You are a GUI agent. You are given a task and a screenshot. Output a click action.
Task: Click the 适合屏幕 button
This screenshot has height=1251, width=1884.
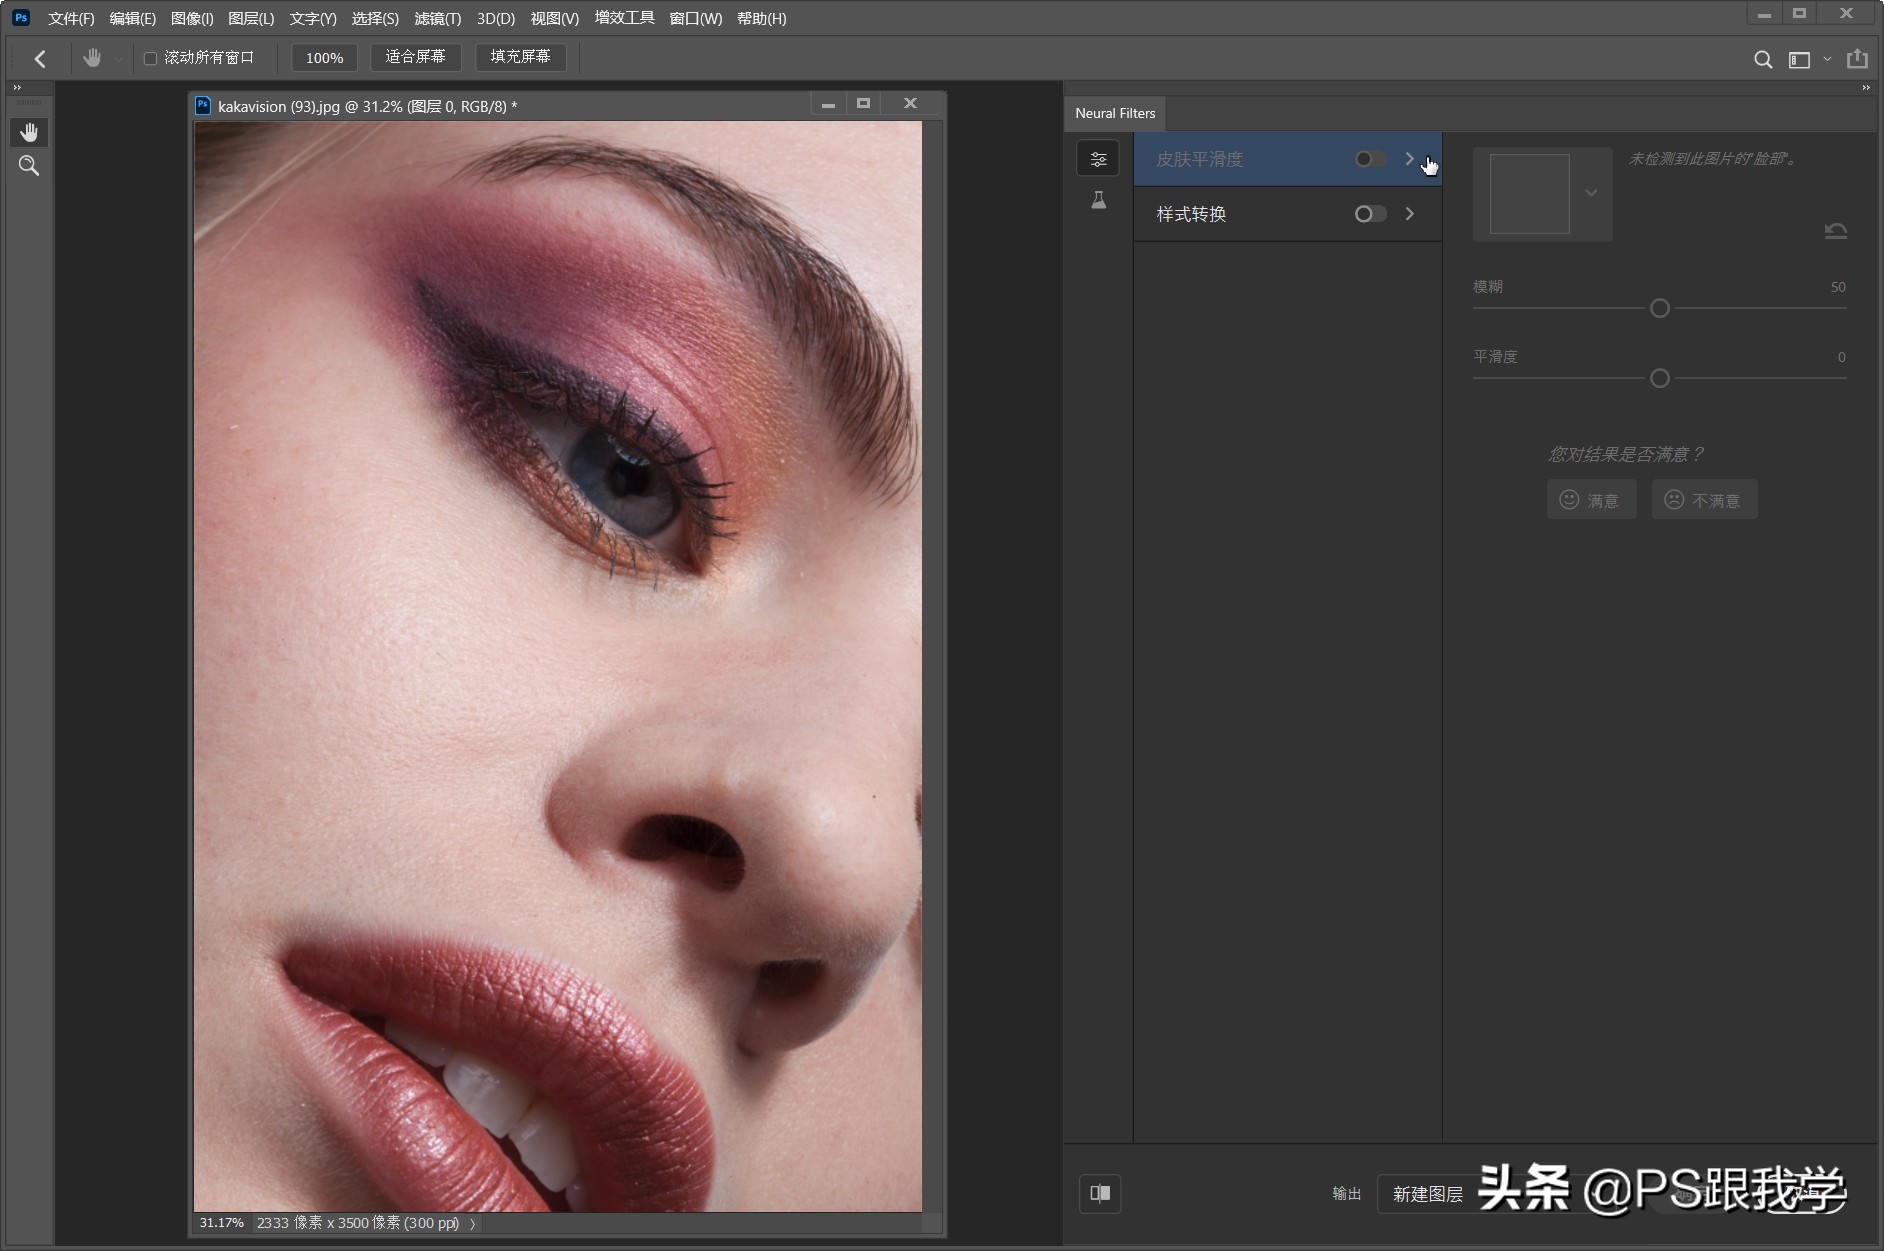click(415, 57)
